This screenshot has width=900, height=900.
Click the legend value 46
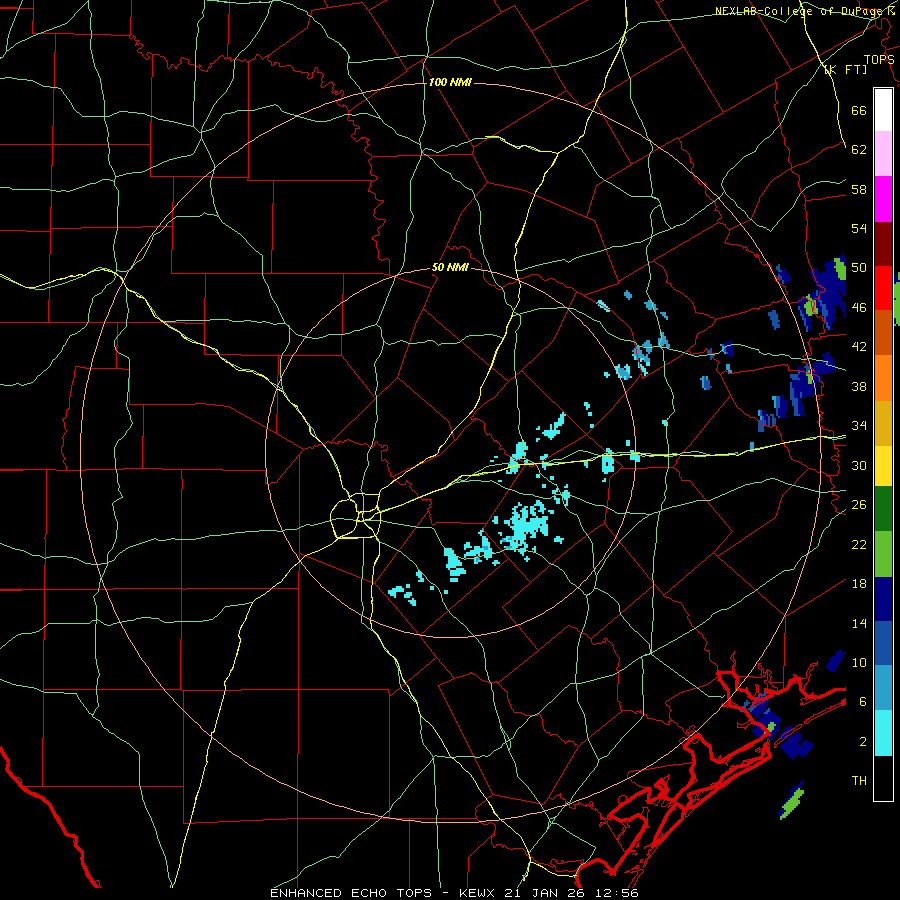coord(859,308)
